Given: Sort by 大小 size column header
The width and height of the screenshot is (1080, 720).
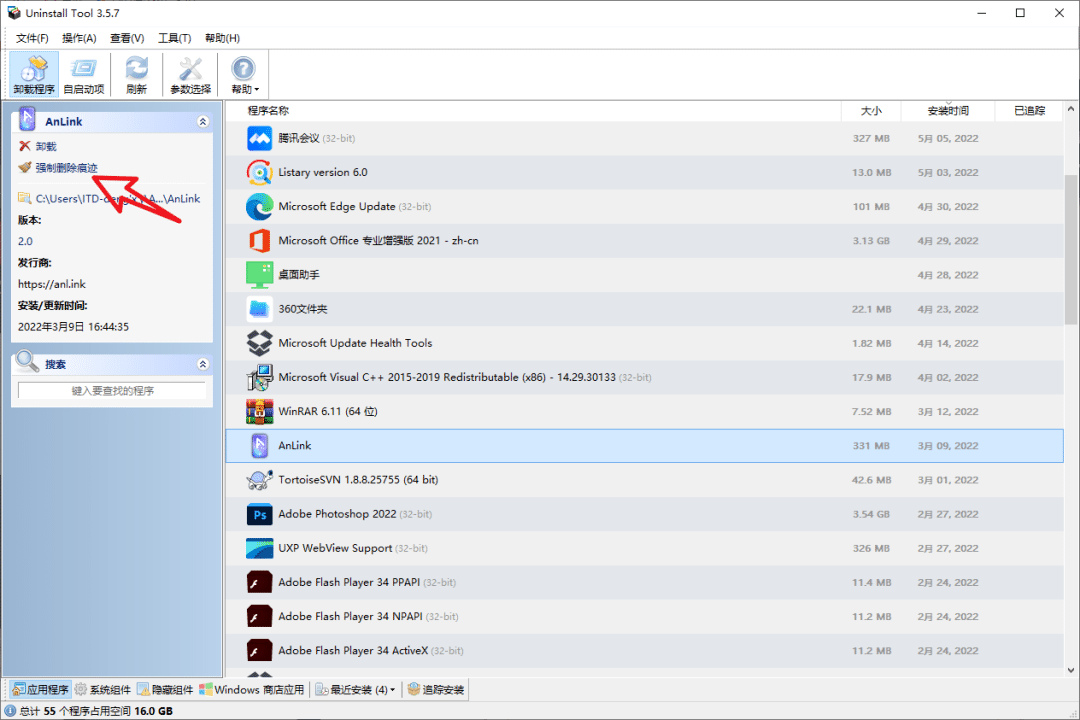Looking at the screenshot, I should point(871,110).
